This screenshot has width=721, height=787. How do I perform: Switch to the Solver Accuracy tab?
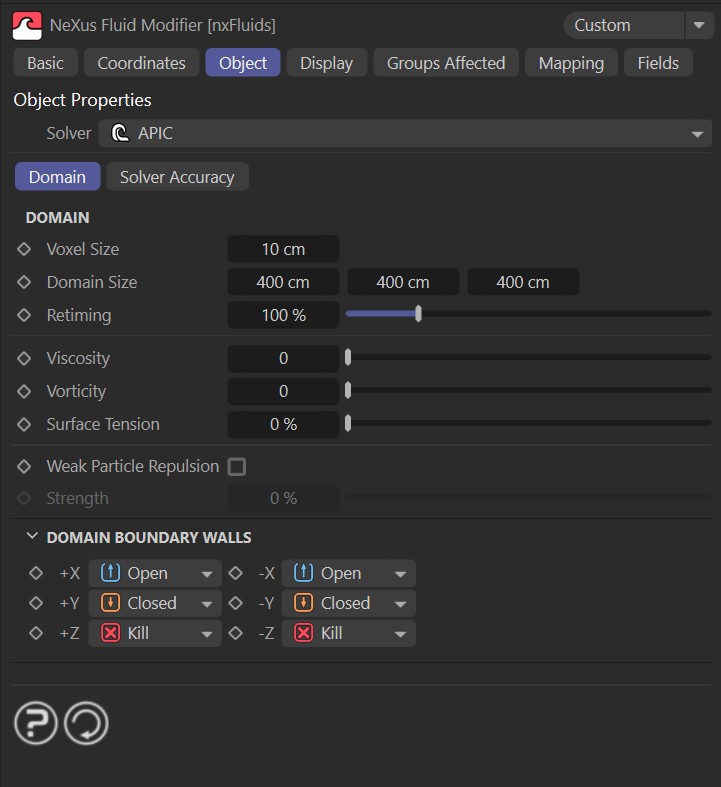click(x=177, y=177)
